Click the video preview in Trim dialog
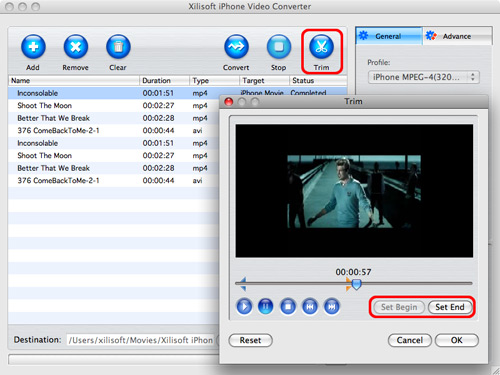Screen dimensions: 500x375 click(x=354, y=191)
